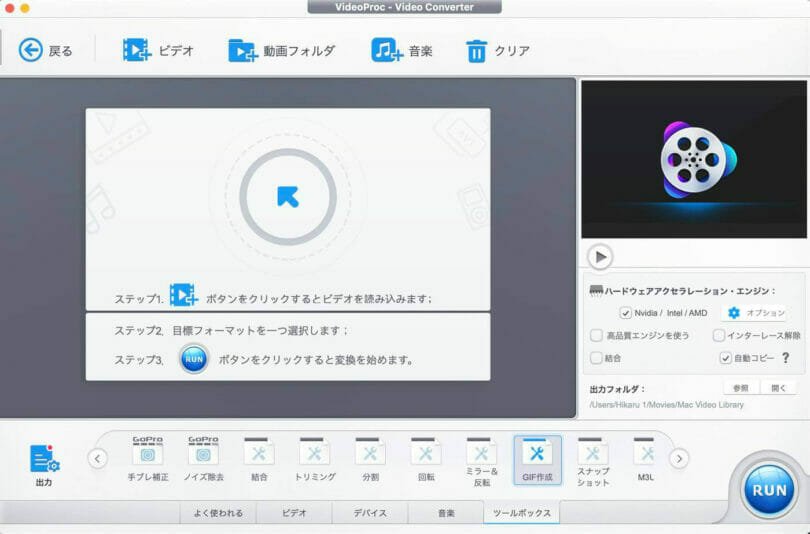Click the small RUN icon in ステップ3
Screen dimensions: 810x534
tap(194, 359)
